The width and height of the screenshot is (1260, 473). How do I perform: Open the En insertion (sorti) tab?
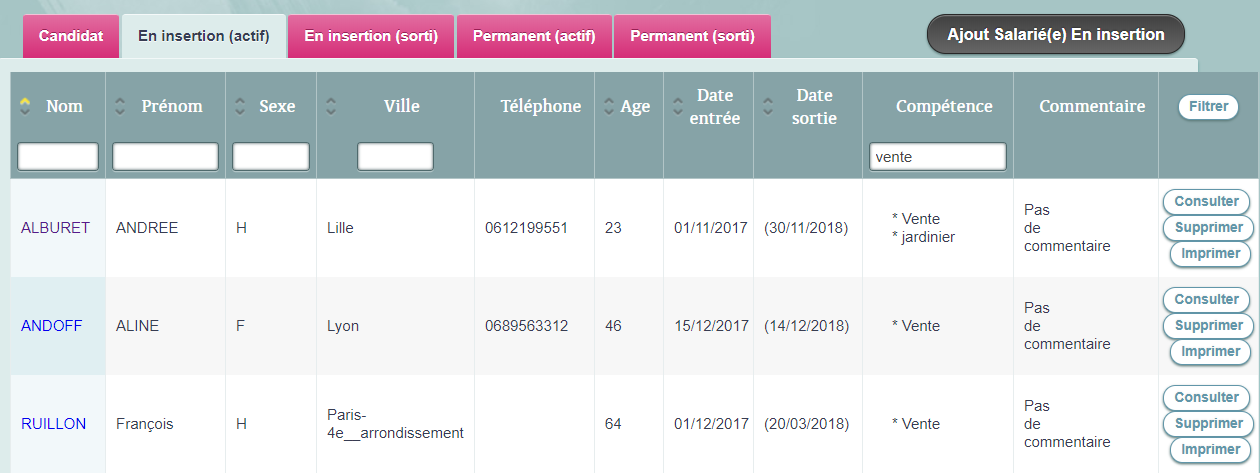(x=371, y=37)
